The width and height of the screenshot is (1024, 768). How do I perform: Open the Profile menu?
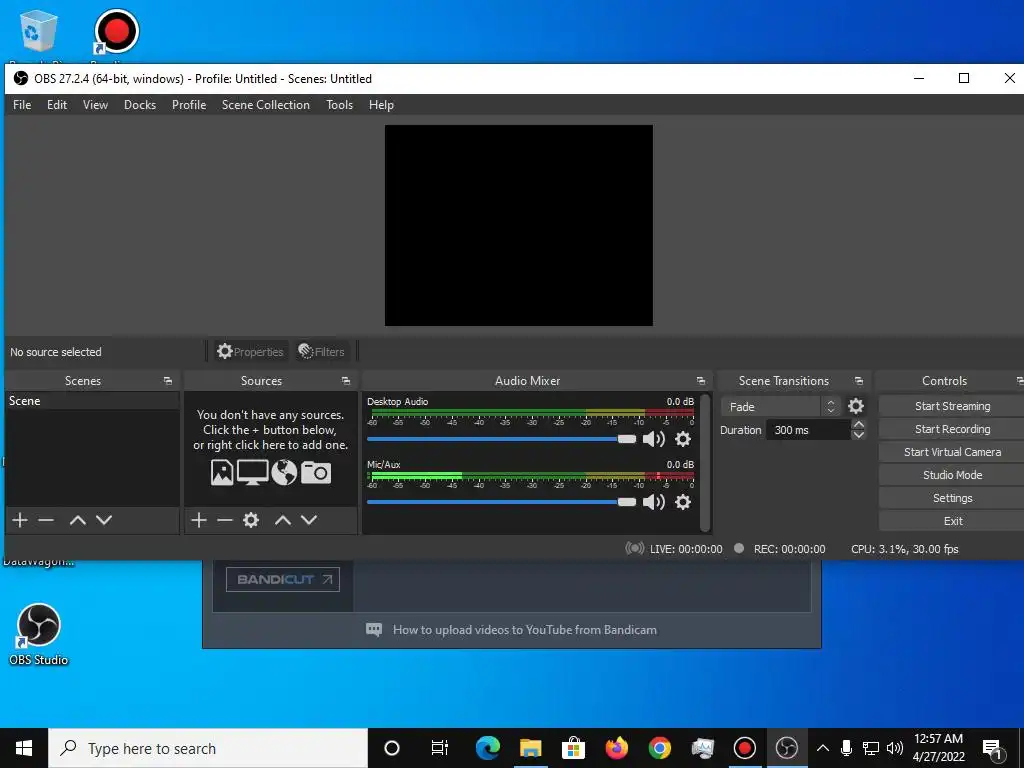(x=189, y=104)
